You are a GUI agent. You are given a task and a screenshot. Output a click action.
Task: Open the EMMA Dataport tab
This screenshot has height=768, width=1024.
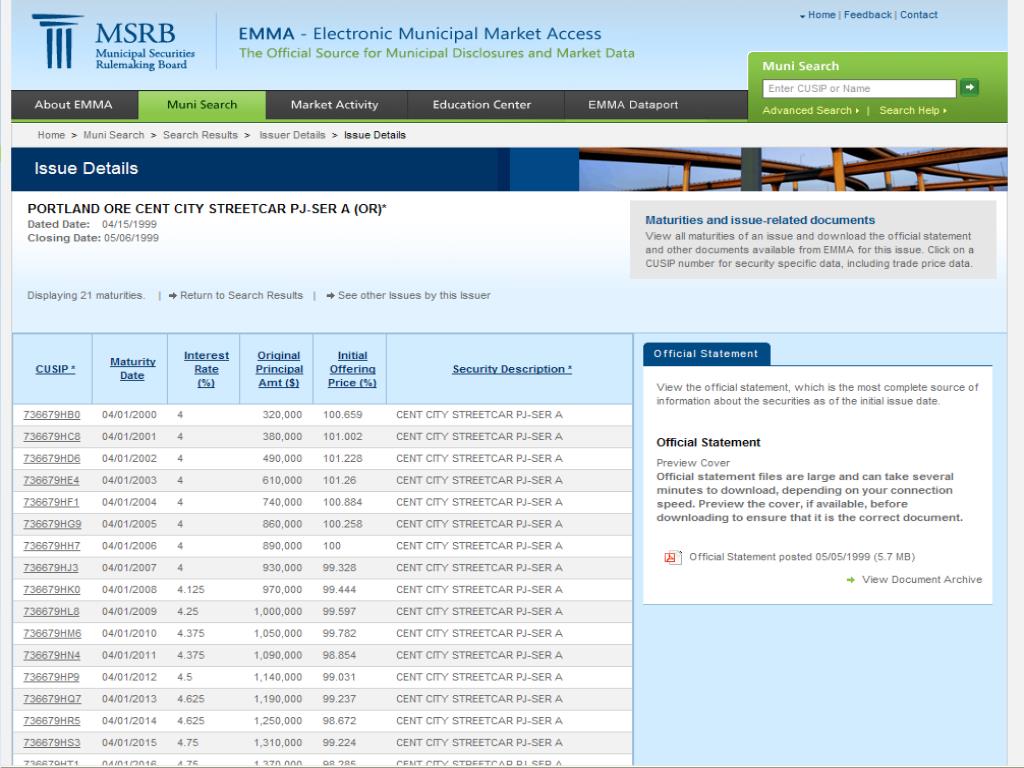[x=633, y=104]
